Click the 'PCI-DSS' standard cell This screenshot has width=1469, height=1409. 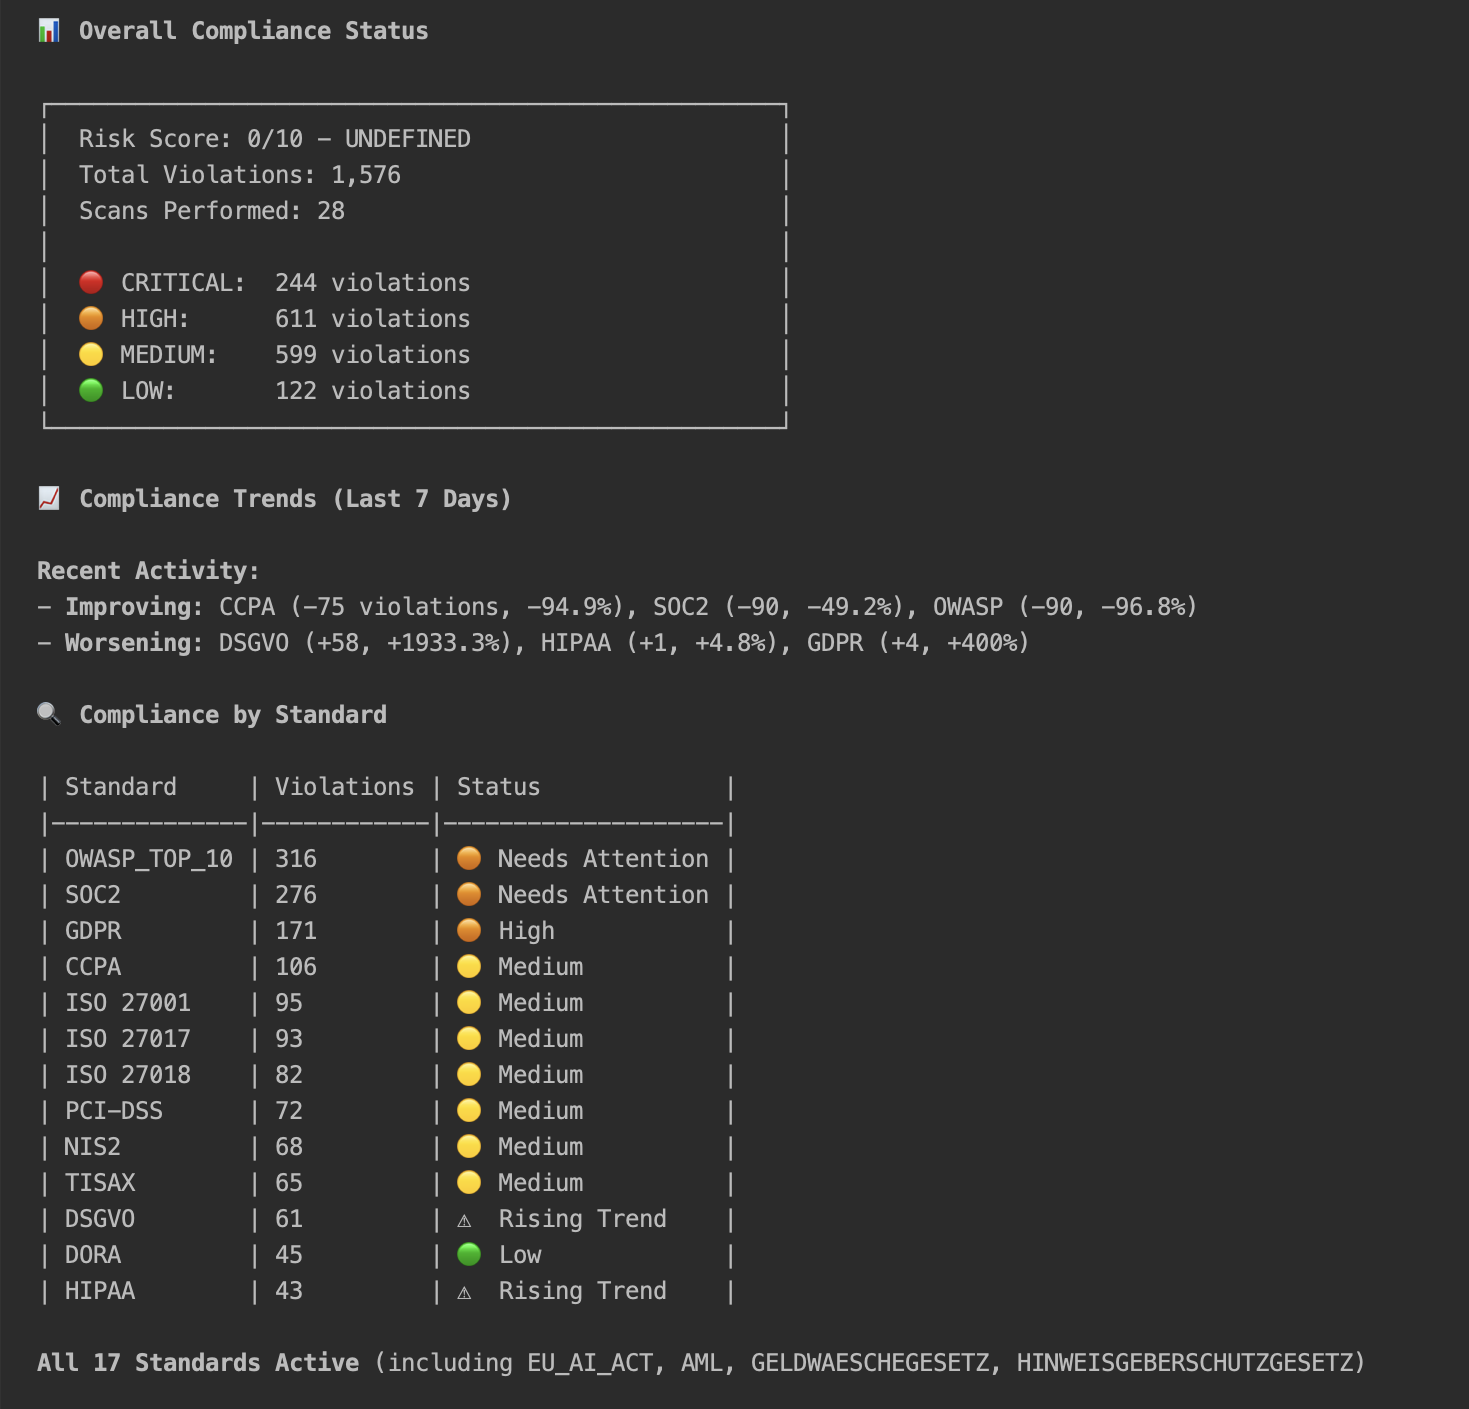(114, 1111)
